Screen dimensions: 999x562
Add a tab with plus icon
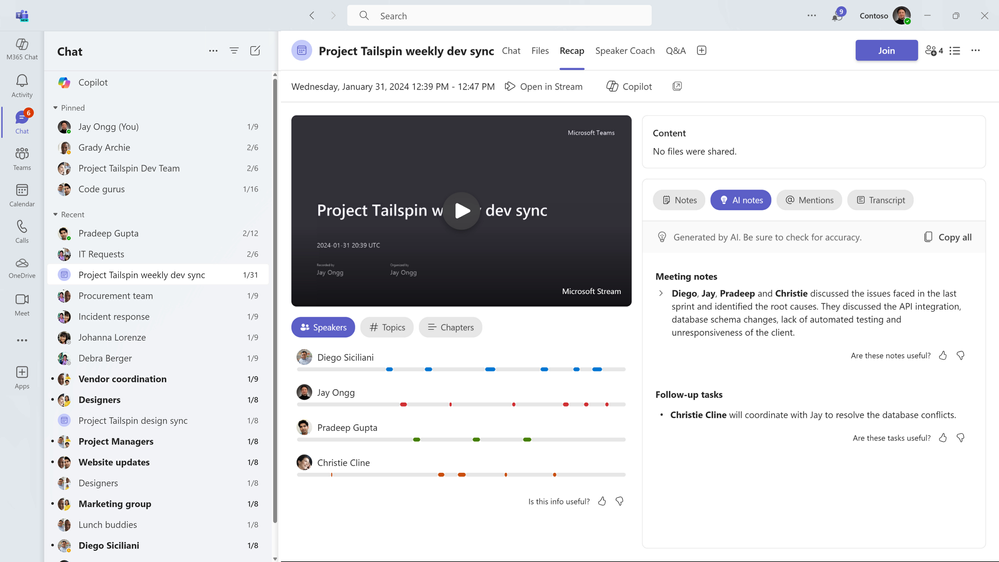(x=701, y=50)
